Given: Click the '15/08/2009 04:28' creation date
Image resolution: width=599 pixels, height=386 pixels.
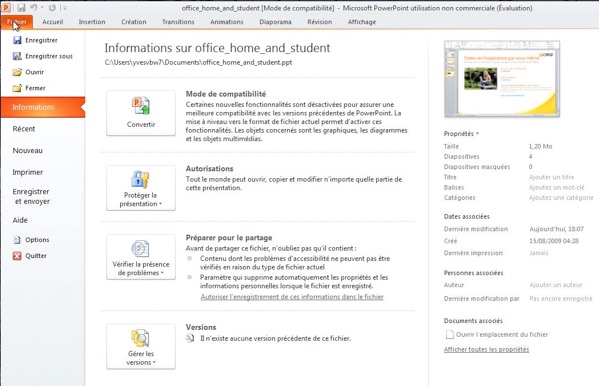Looking at the screenshot, I should click(x=554, y=241).
